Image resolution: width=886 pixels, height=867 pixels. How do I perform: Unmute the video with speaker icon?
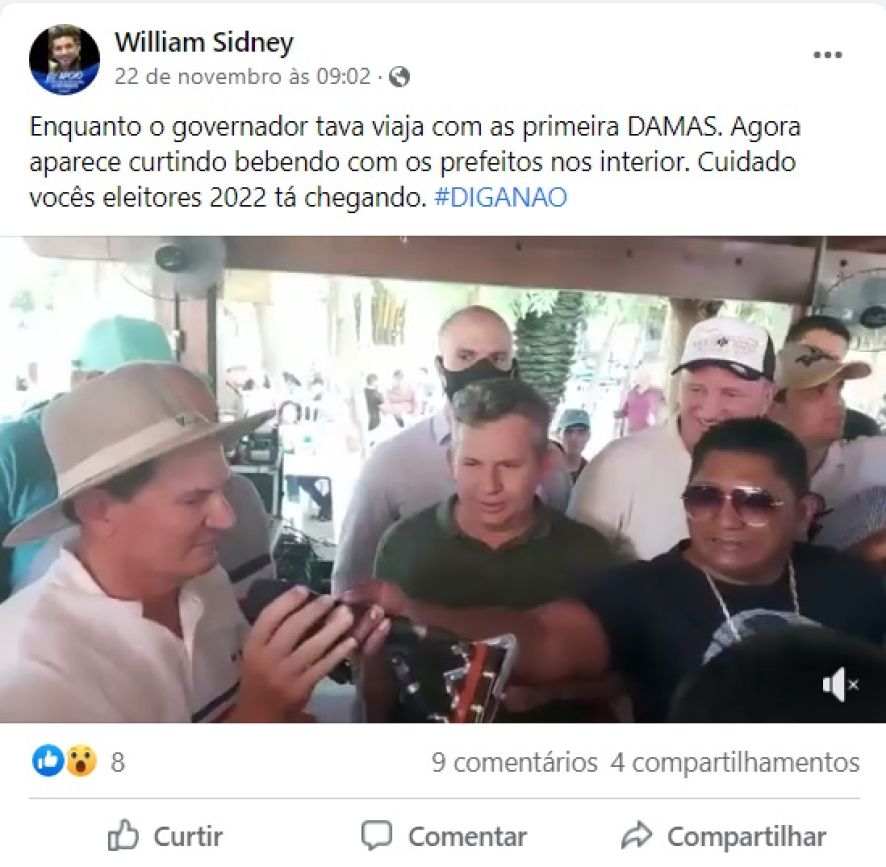(840, 684)
